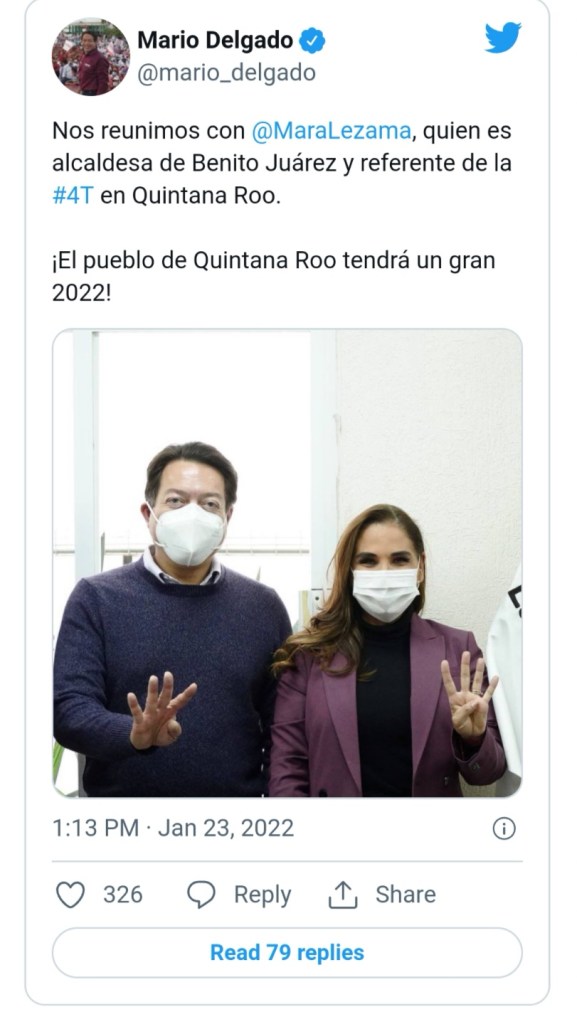Click the tweet text about Quintana Roo
The image size is (577, 1024).
click(282, 212)
